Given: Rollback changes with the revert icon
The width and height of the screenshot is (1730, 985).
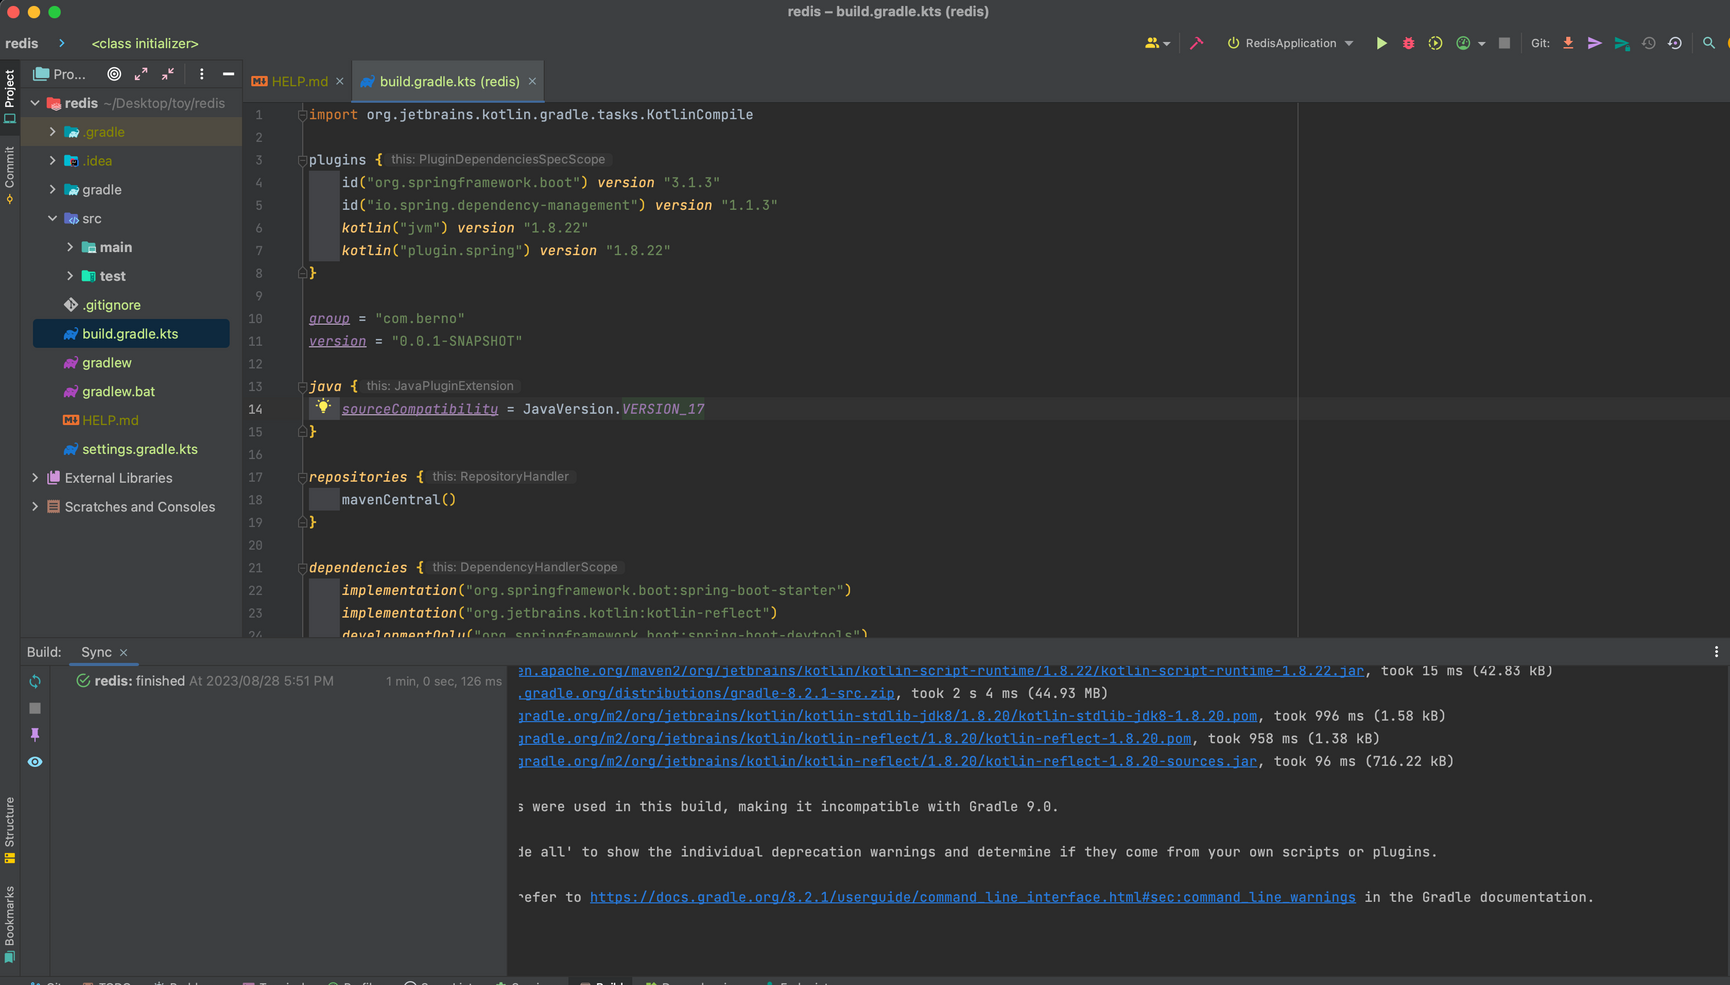Looking at the screenshot, I should pyautogui.click(x=1675, y=43).
